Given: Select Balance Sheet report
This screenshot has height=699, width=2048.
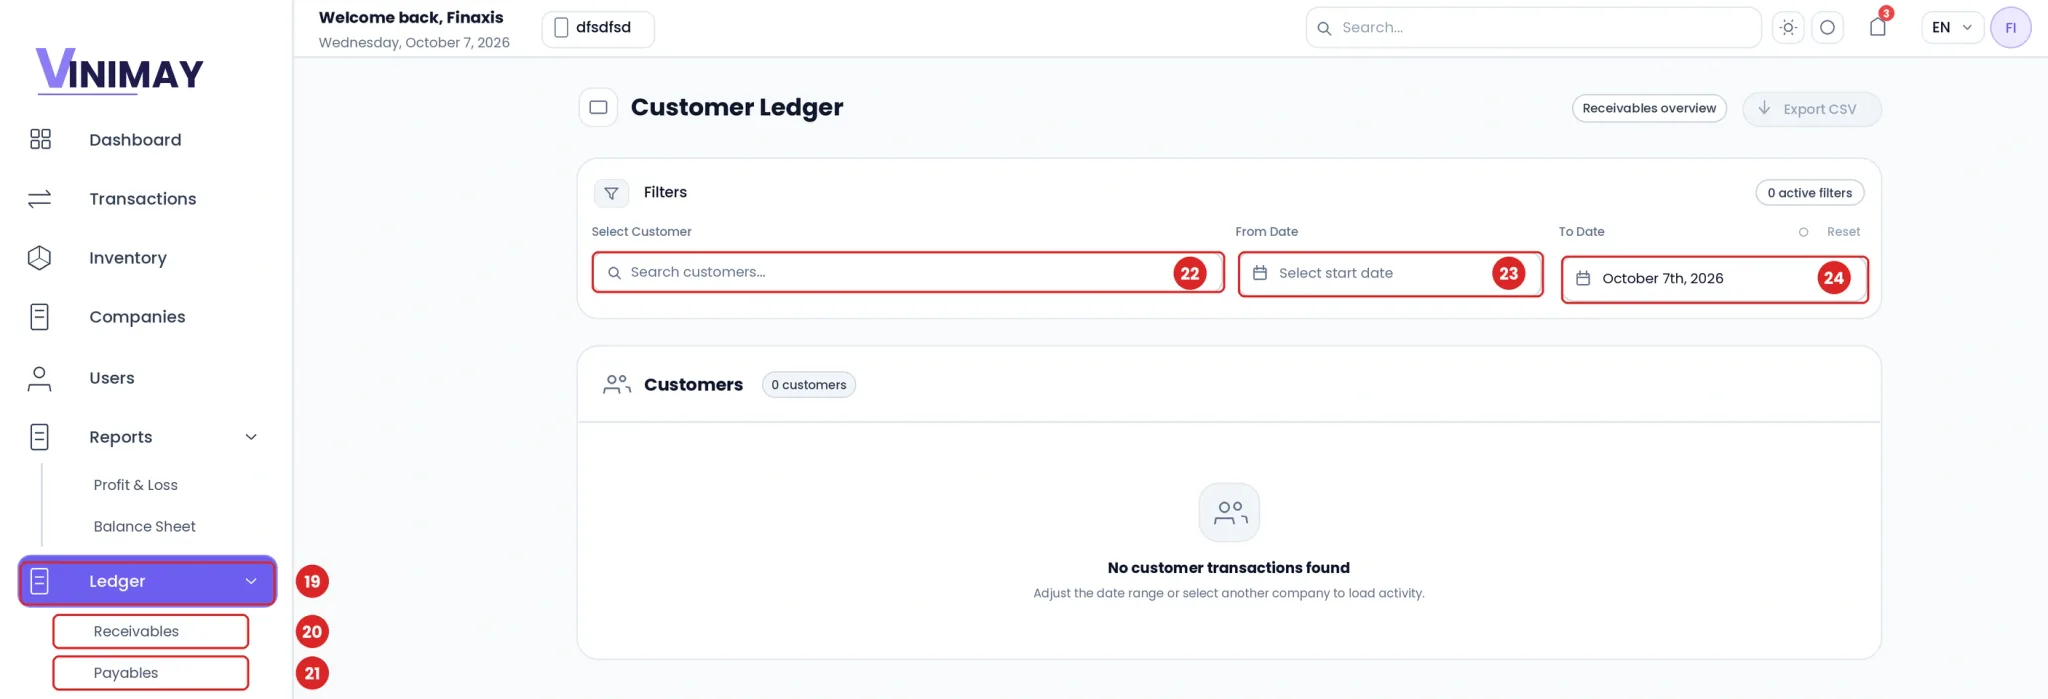Looking at the screenshot, I should [x=145, y=527].
